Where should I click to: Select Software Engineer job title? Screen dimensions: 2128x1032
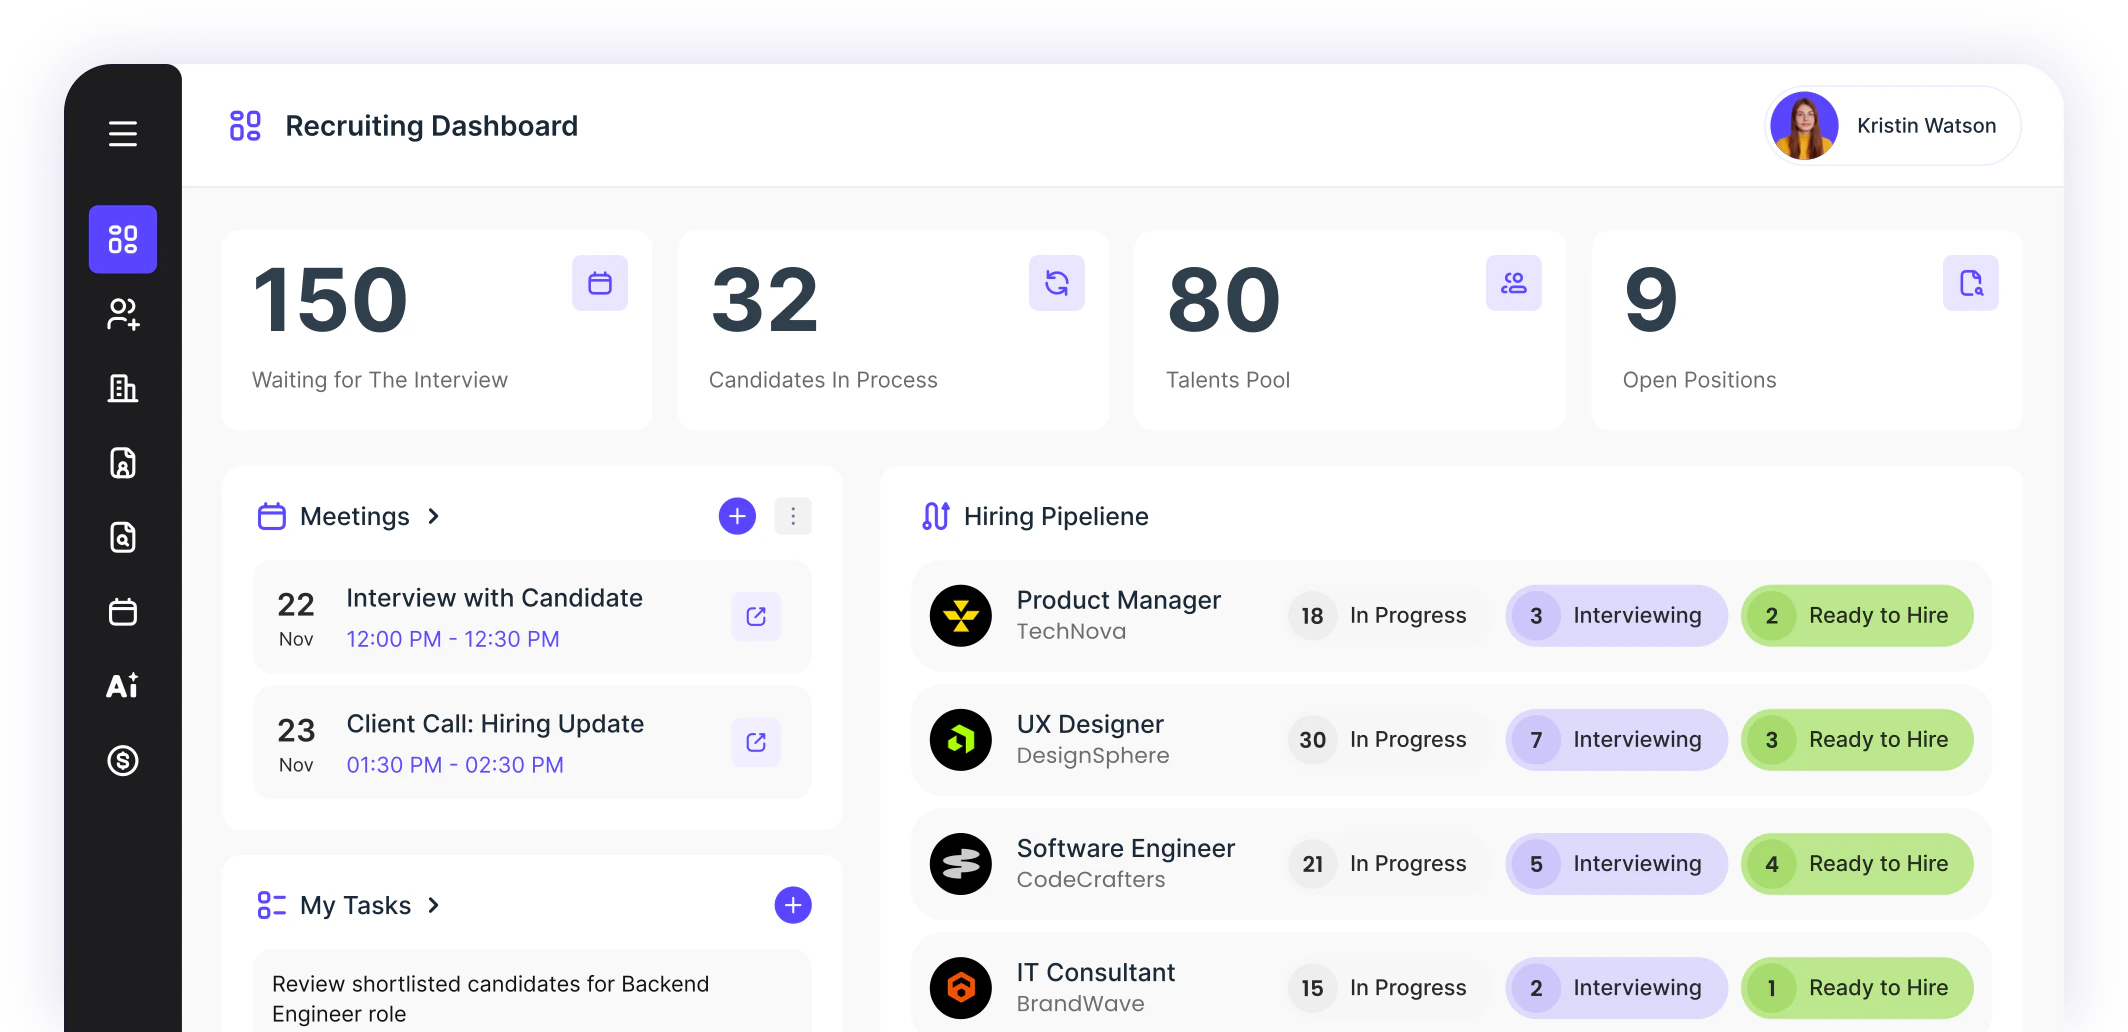pos(1126,848)
